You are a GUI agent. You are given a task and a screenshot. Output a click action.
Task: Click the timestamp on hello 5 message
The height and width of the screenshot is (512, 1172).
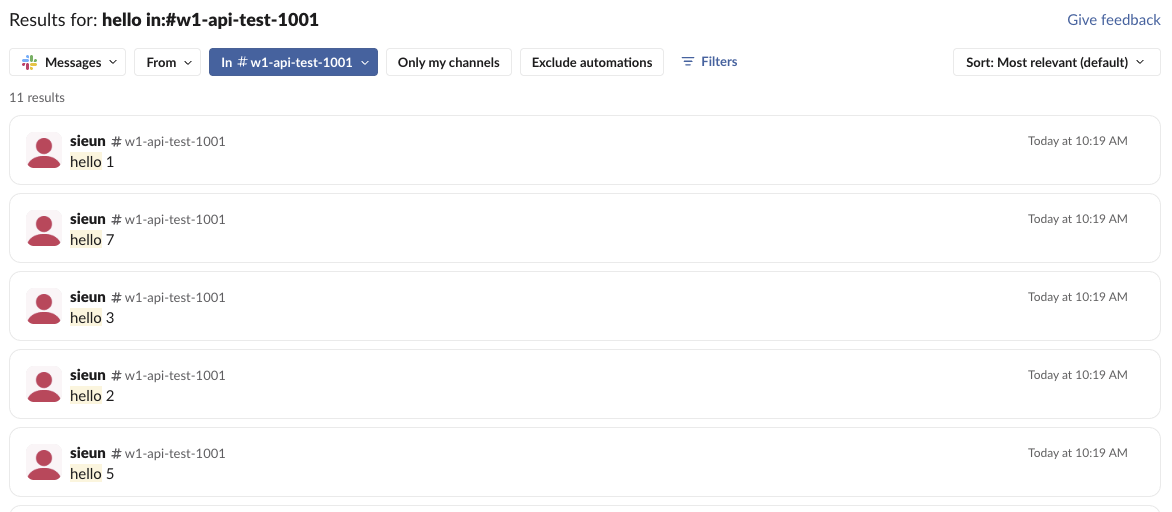1077,452
